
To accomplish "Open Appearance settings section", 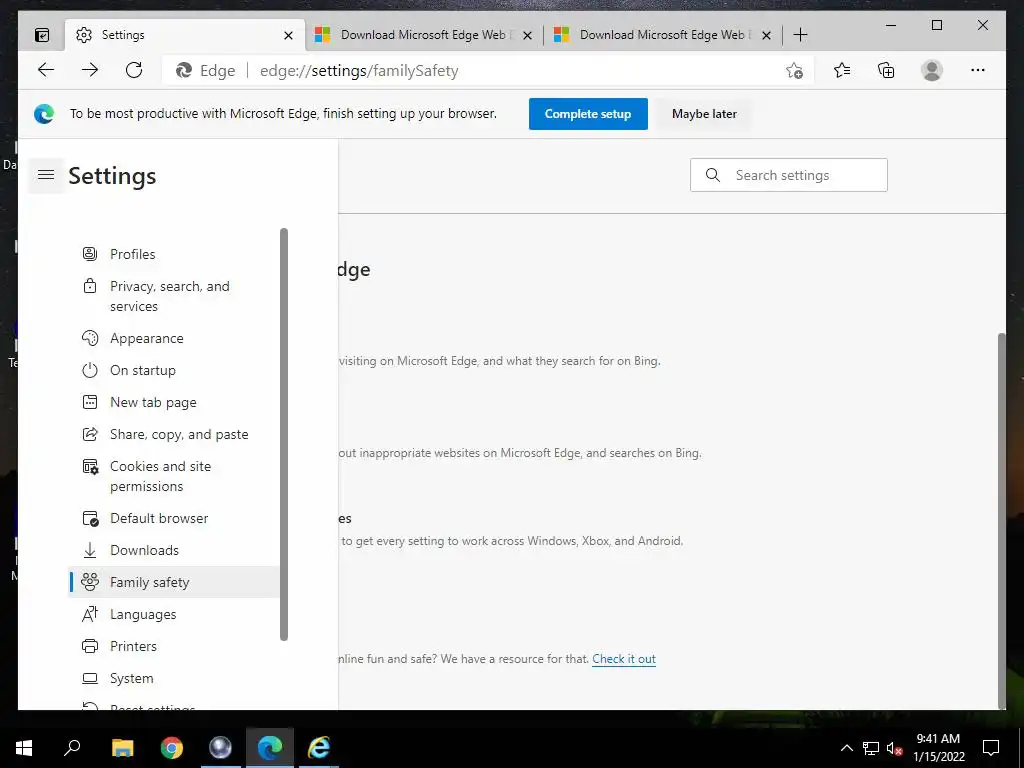I will tap(174, 338).
